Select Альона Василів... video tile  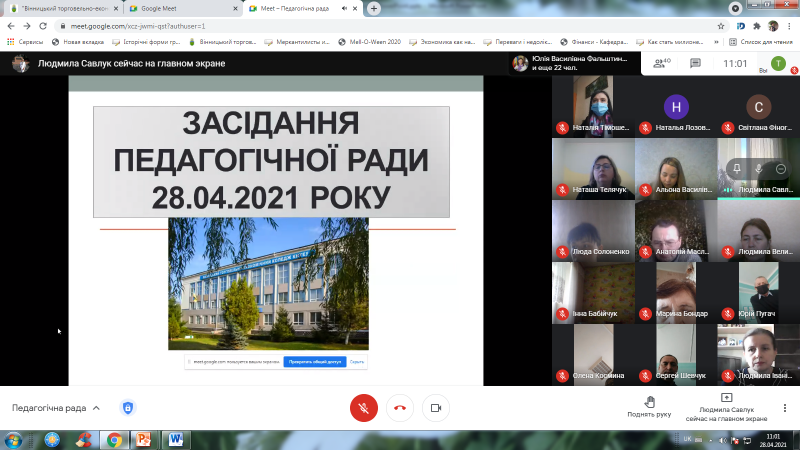point(676,169)
